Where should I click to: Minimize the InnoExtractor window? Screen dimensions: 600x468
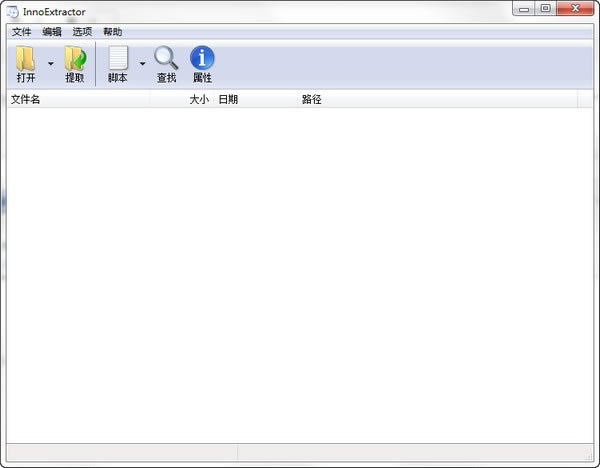coord(524,8)
